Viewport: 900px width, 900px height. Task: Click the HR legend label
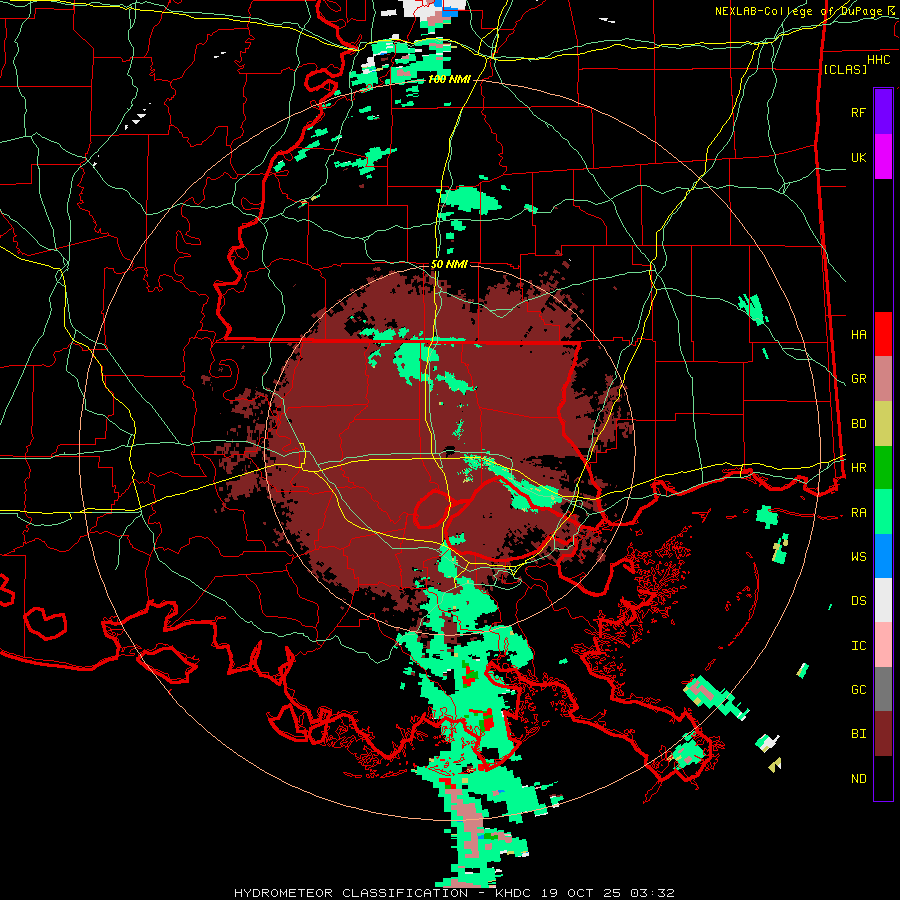tap(858, 468)
